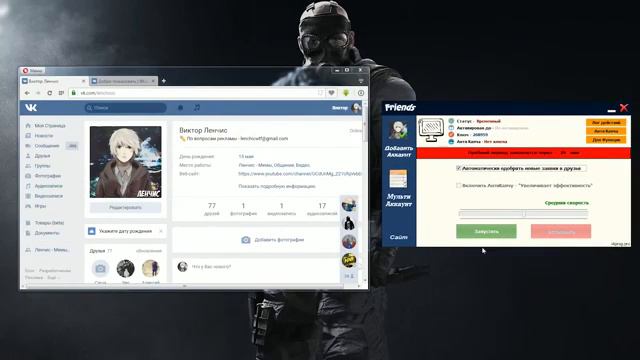Open the YouTube channel web-site link
The width and height of the screenshot is (640, 360).
[300, 174]
